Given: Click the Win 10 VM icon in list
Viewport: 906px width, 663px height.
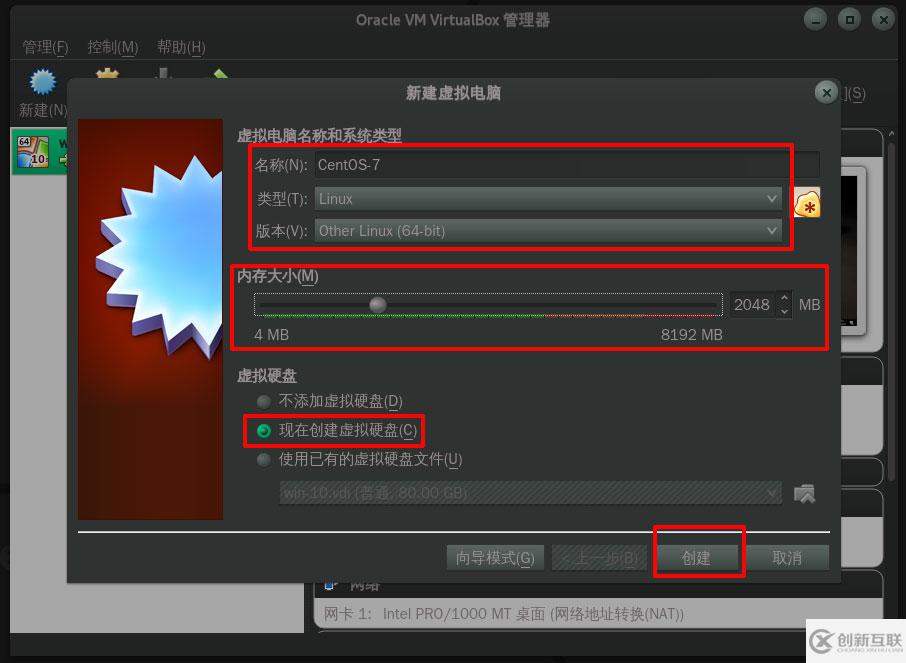Looking at the screenshot, I should pos(33,151).
